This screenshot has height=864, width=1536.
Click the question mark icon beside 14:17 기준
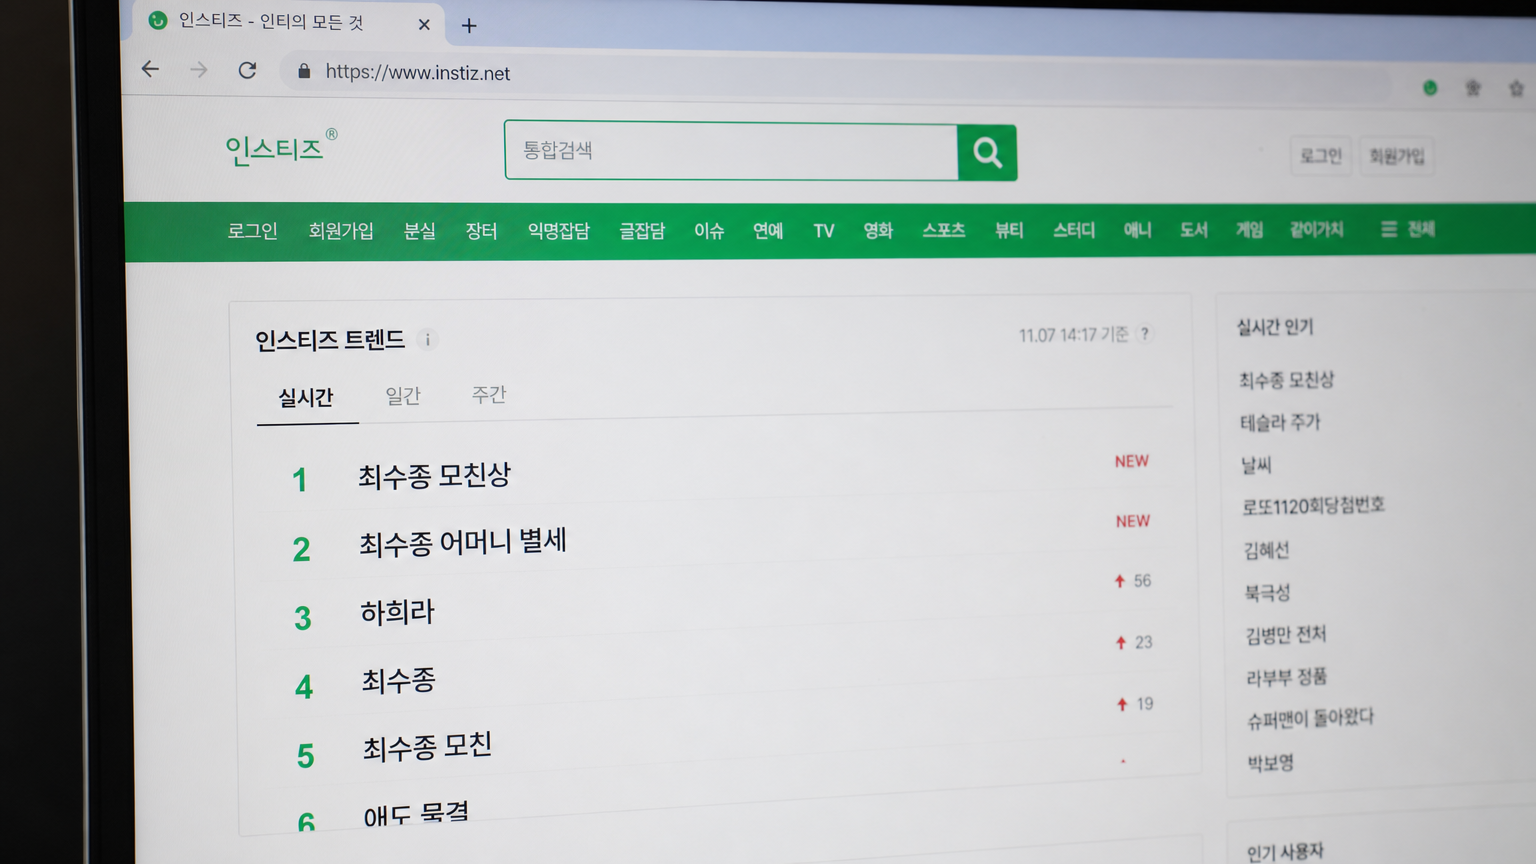point(1145,334)
